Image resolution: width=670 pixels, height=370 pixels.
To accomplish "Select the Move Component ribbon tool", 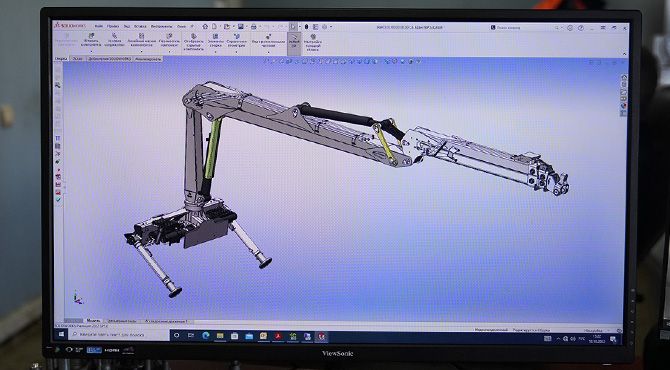I will pos(169,41).
